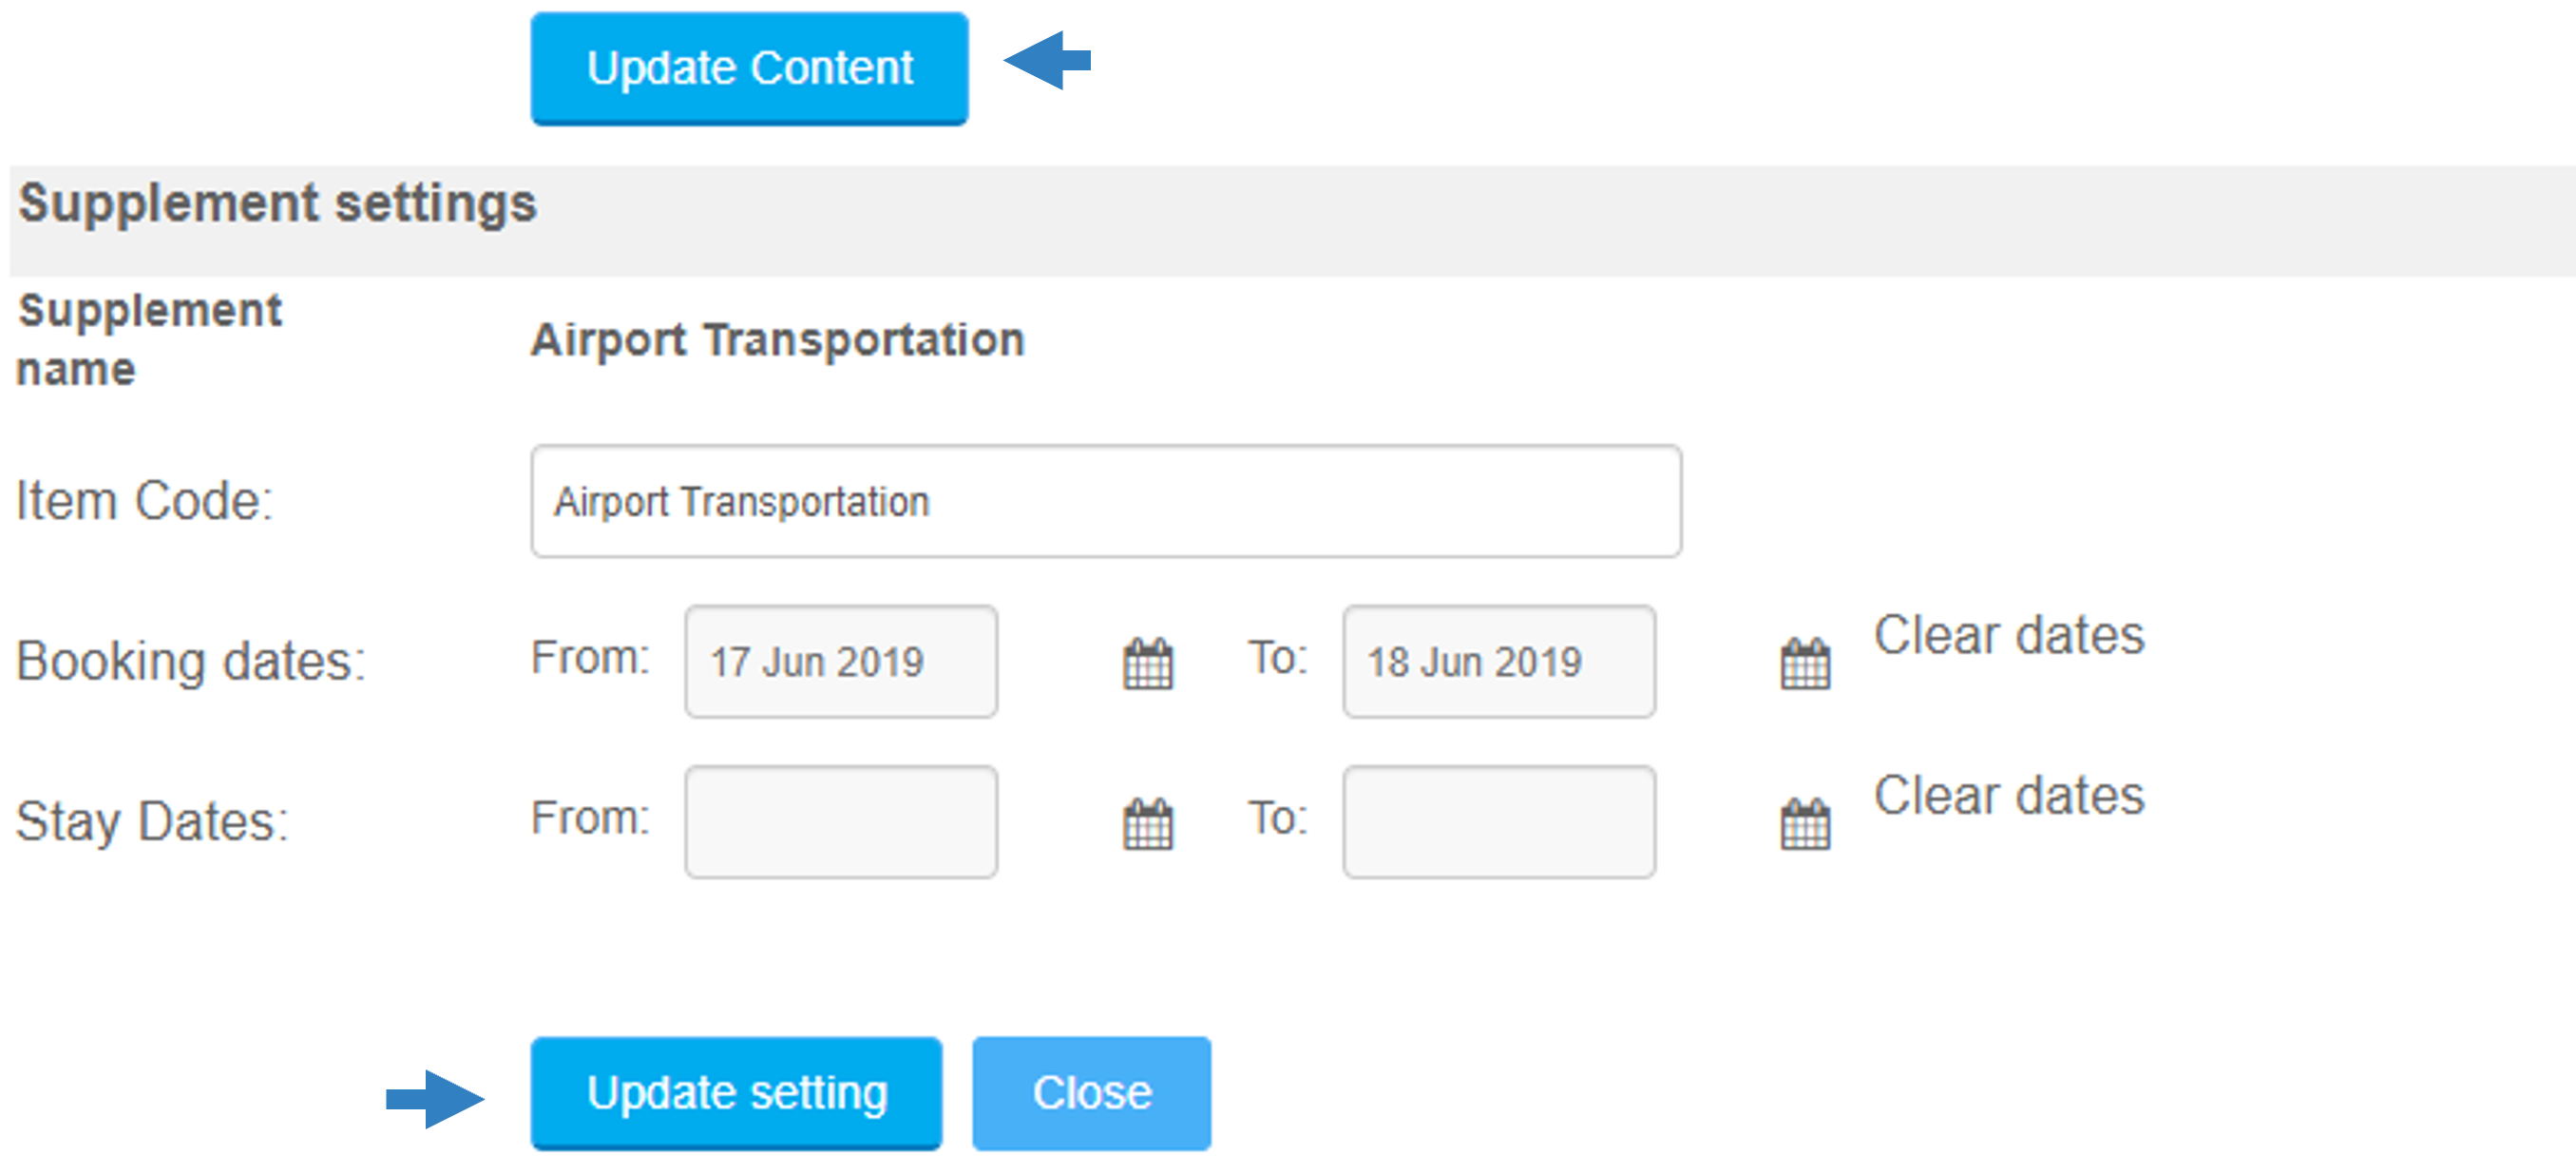Screen dimensions: 2576x1174
Task: Select the Booking From field showing 17 Jun 2019
Action: click(841, 661)
